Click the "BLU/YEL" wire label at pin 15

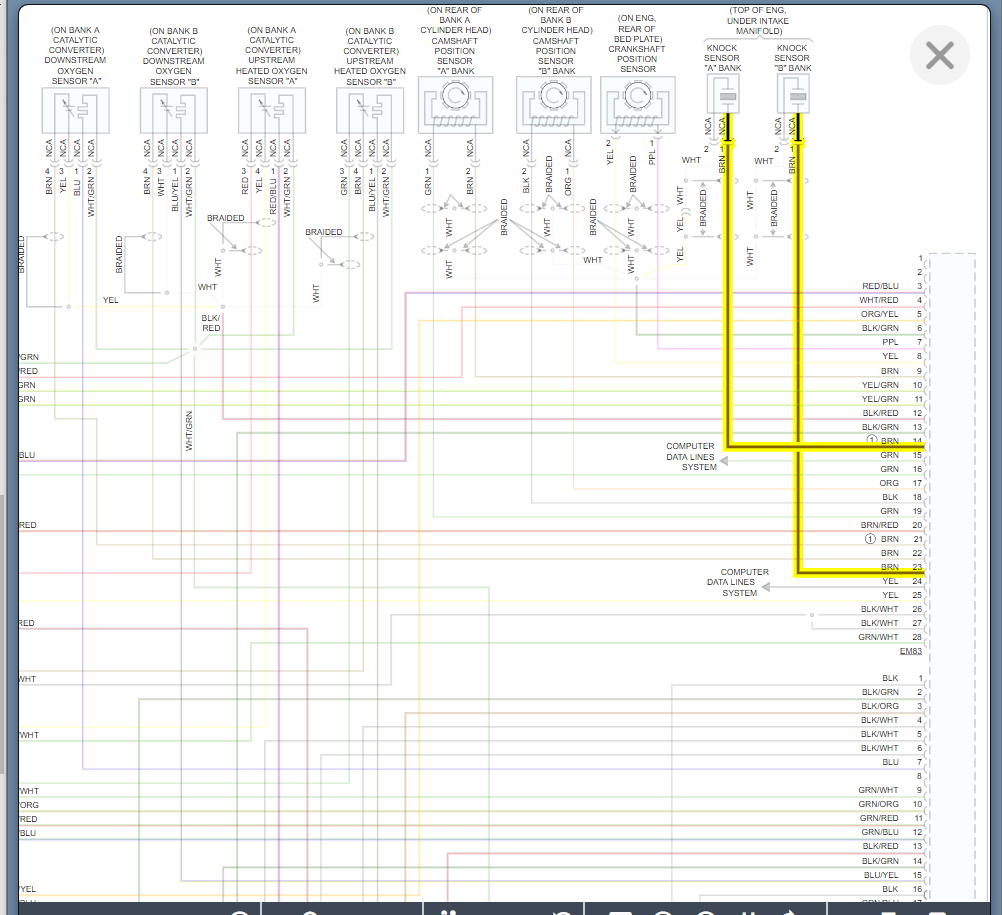881,875
